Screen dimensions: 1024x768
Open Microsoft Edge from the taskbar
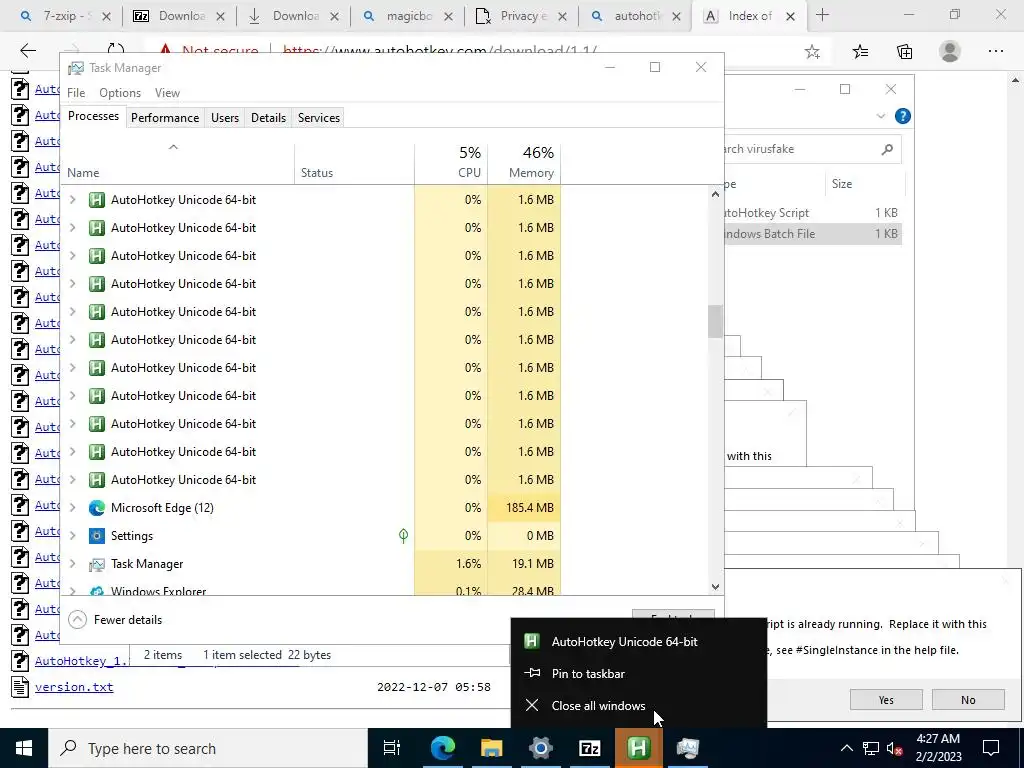click(442, 748)
